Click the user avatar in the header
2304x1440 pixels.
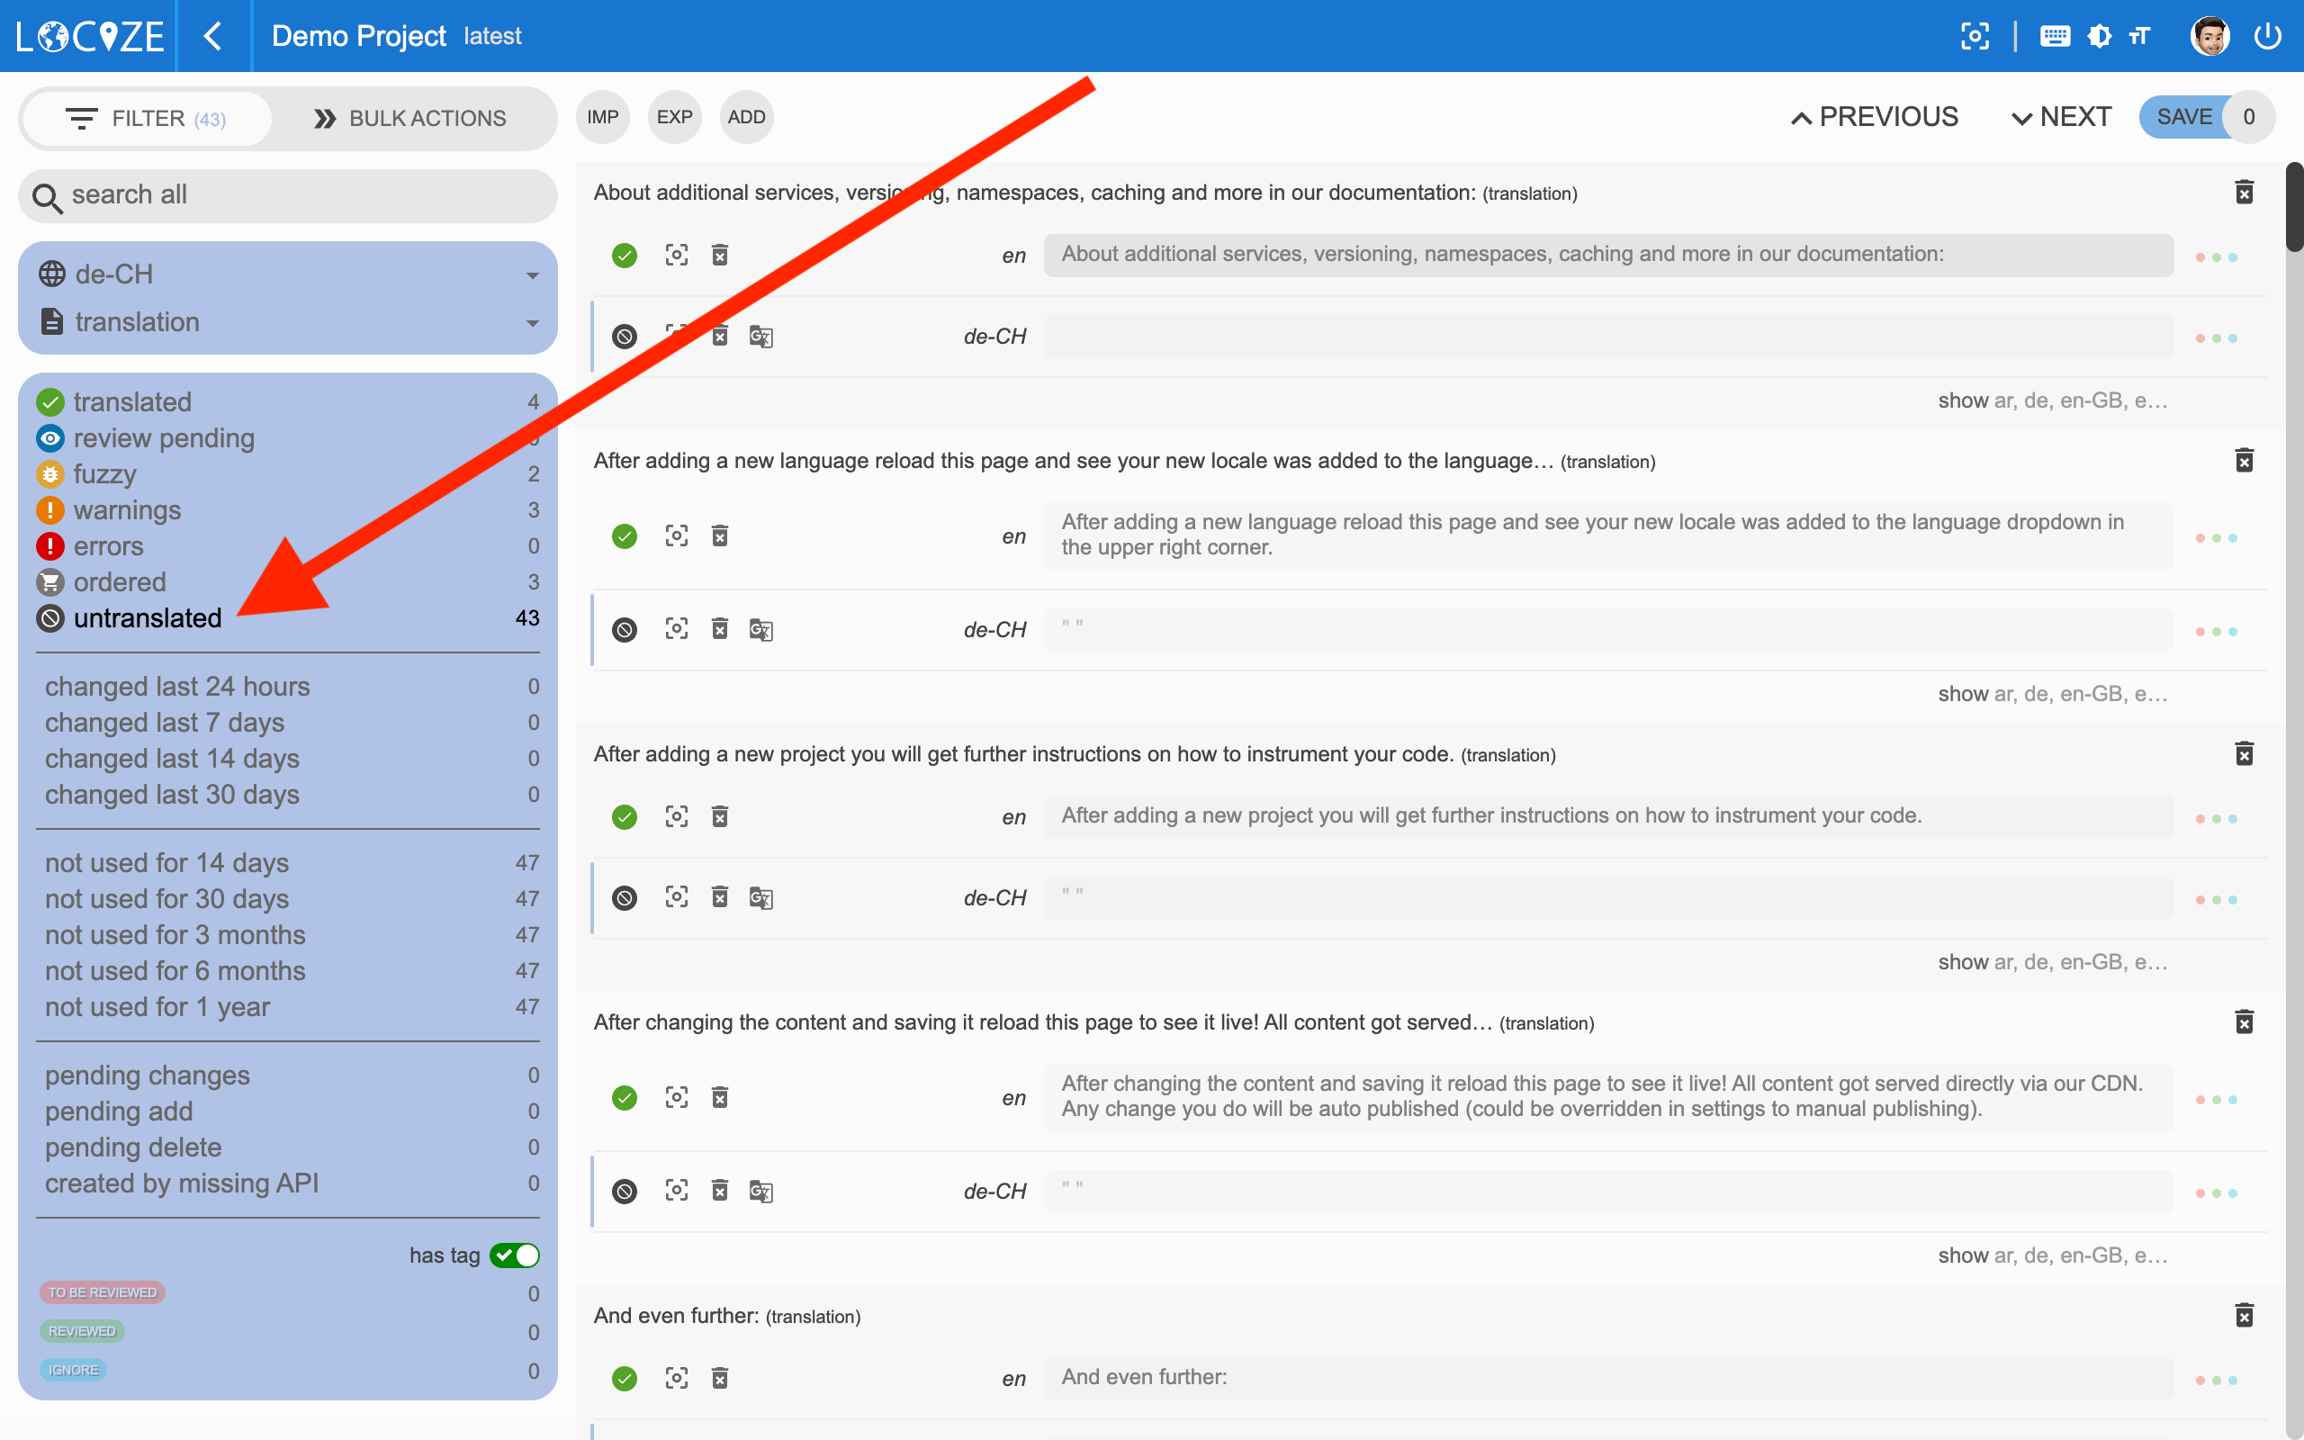[2209, 36]
